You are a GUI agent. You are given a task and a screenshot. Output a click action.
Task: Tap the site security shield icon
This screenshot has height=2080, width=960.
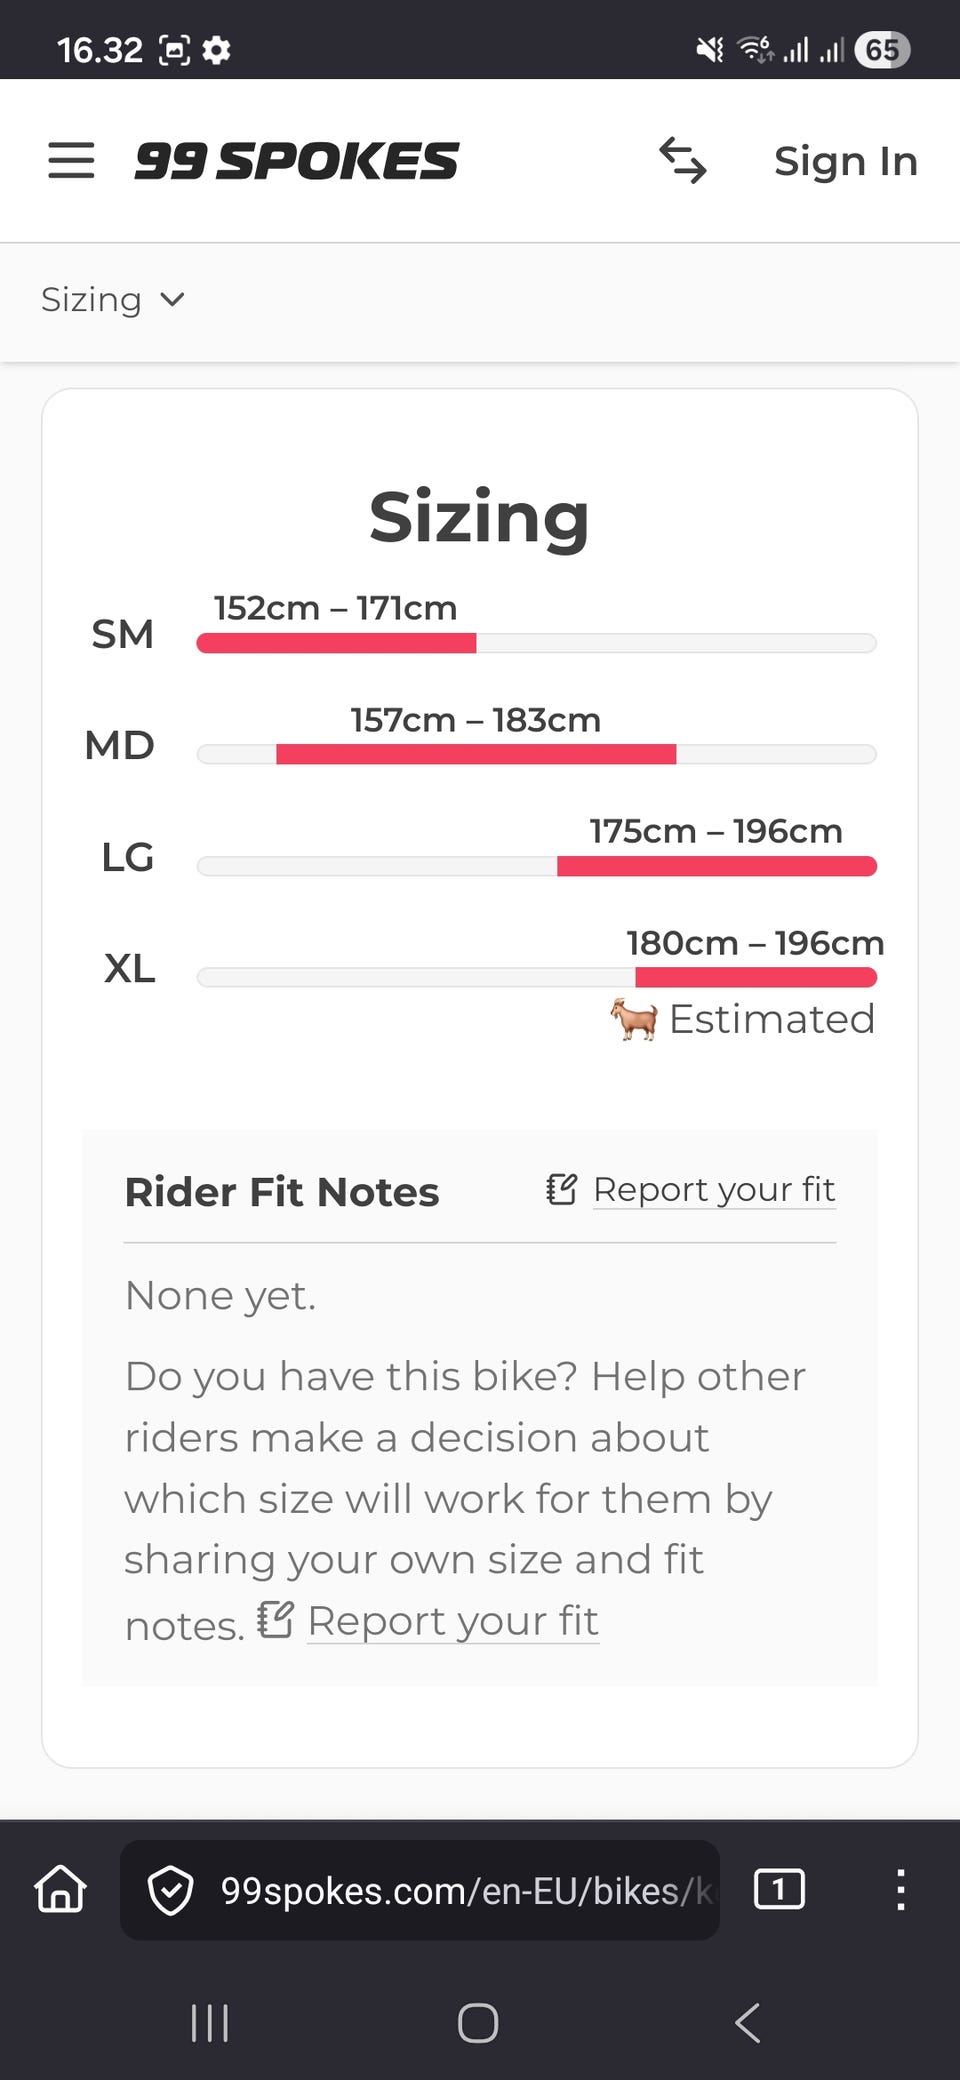(170, 1890)
